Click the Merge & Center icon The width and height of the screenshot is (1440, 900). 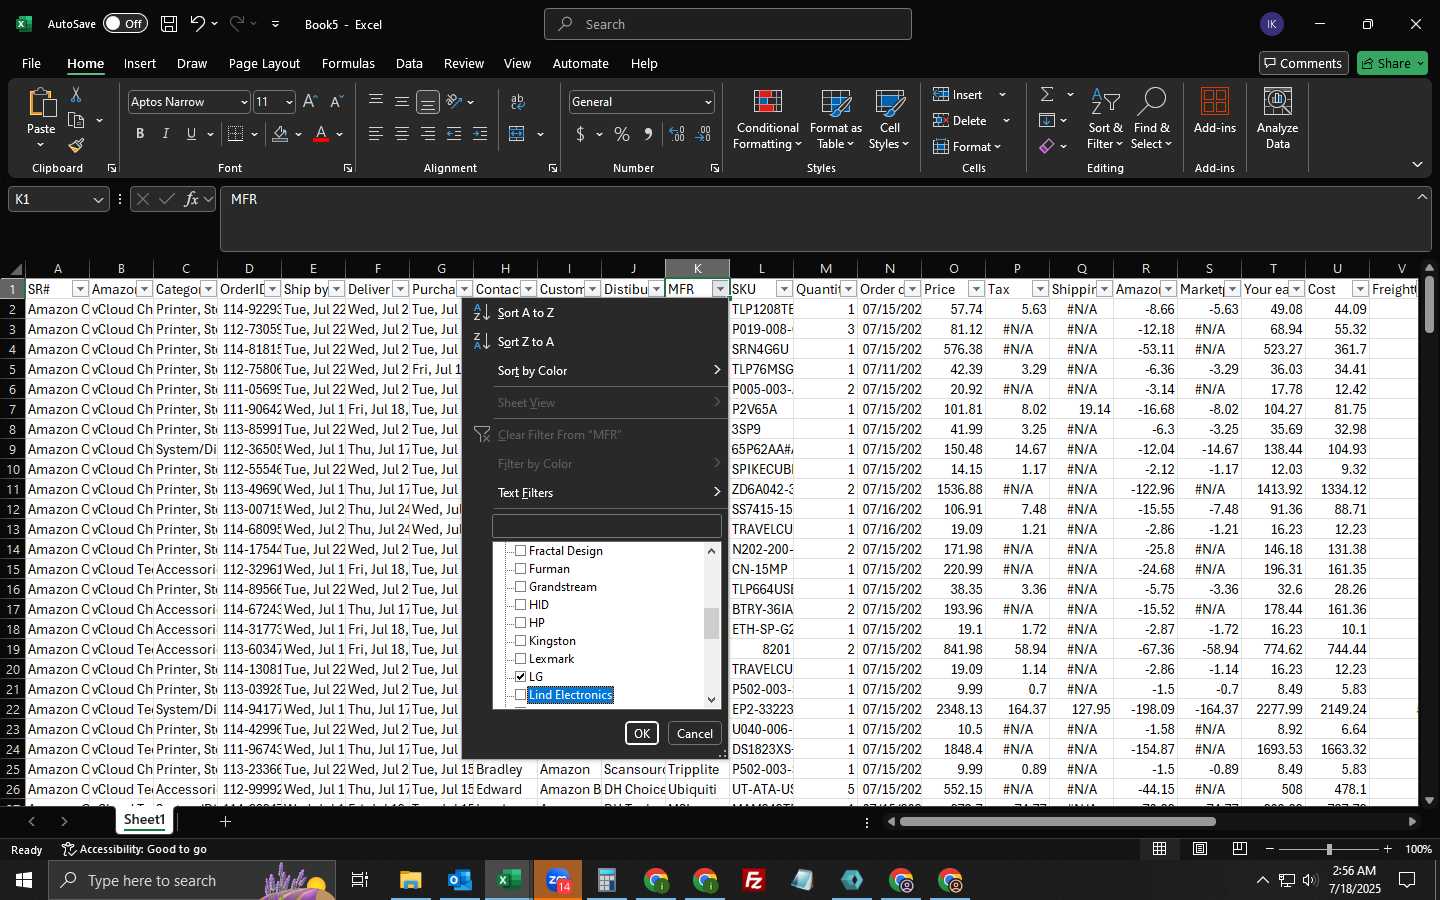tap(517, 134)
